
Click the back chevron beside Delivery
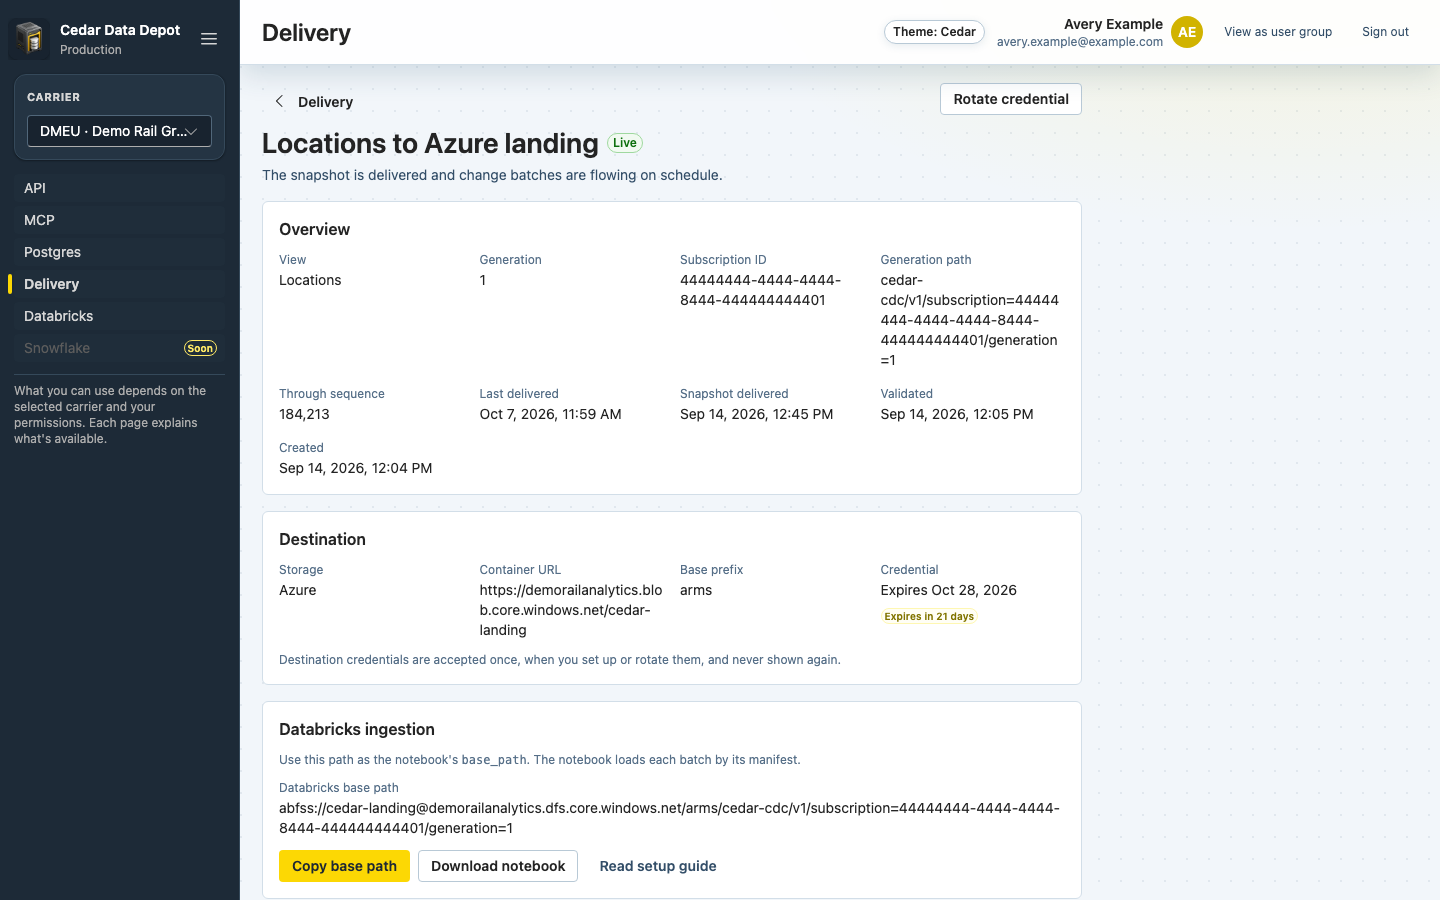[279, 101]
